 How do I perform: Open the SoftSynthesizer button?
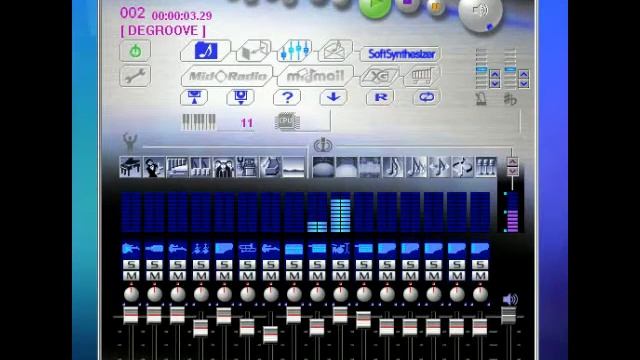pos(401,54)
